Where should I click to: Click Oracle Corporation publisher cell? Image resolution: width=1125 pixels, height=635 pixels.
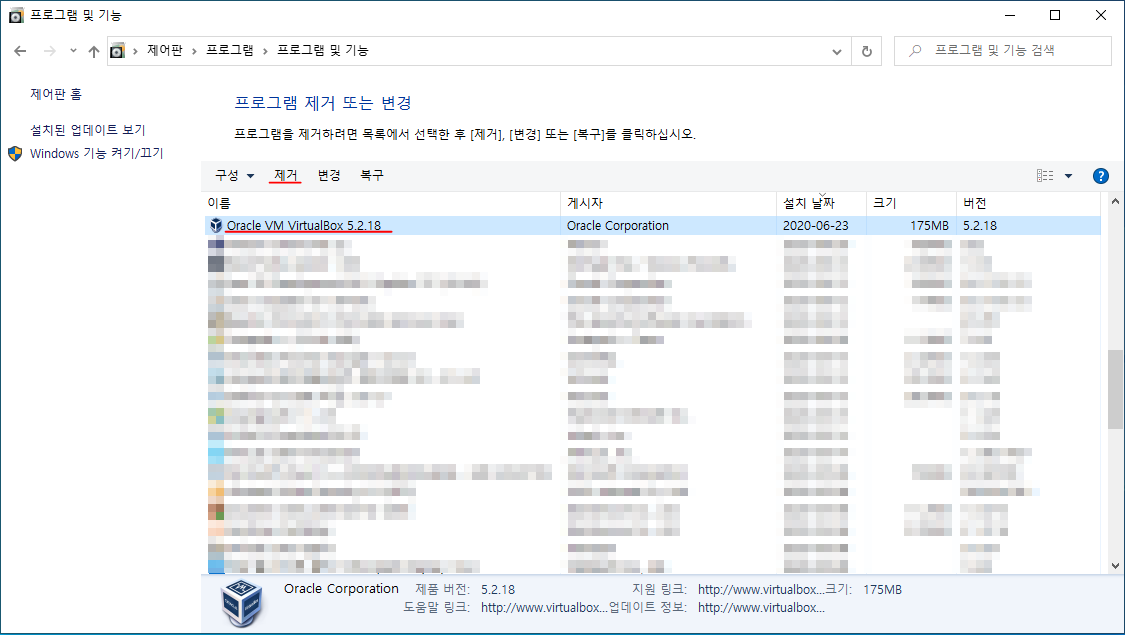[618, 225]
